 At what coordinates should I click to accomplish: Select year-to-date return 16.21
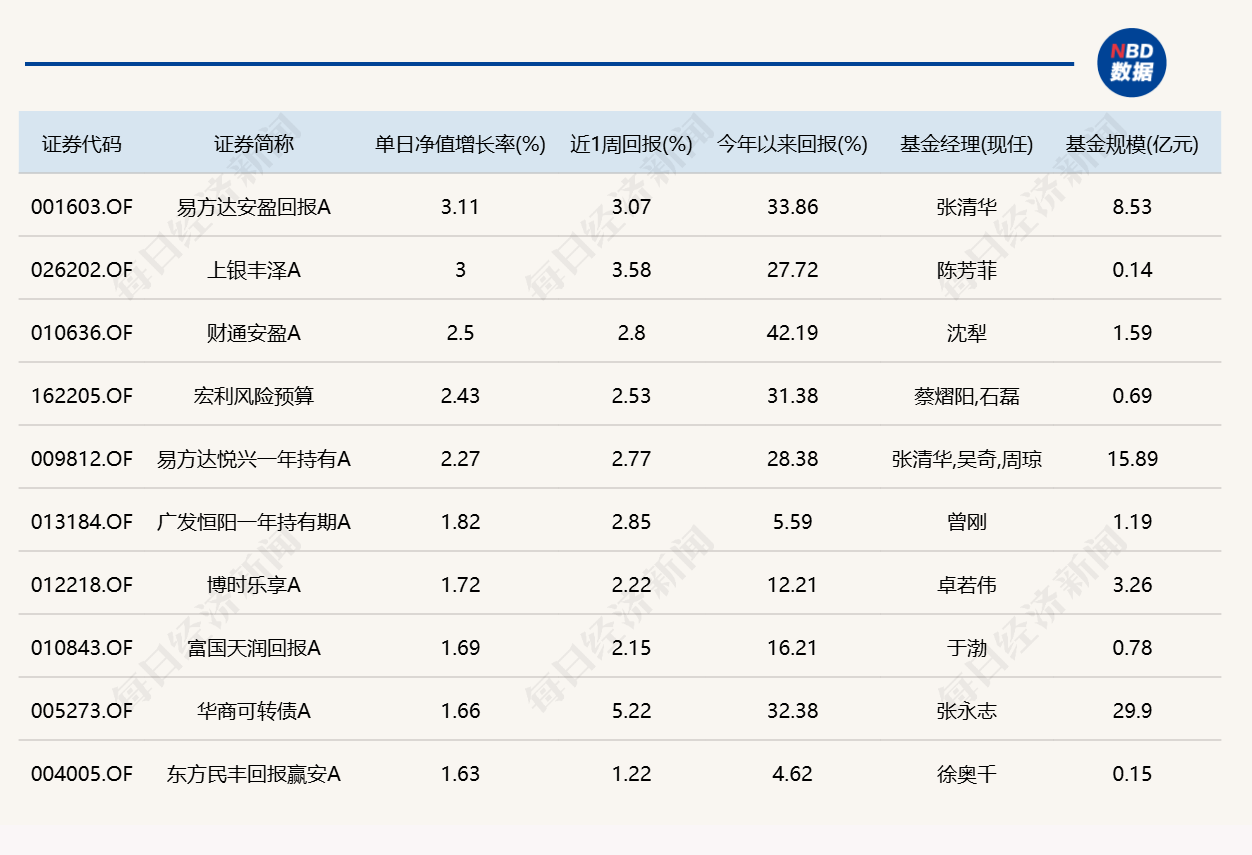792,648
